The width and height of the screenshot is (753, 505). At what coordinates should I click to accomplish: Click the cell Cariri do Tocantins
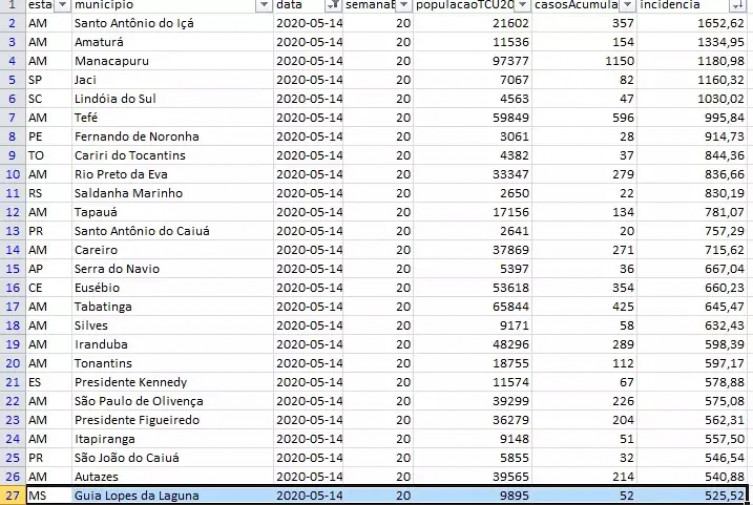click(173, 155)
